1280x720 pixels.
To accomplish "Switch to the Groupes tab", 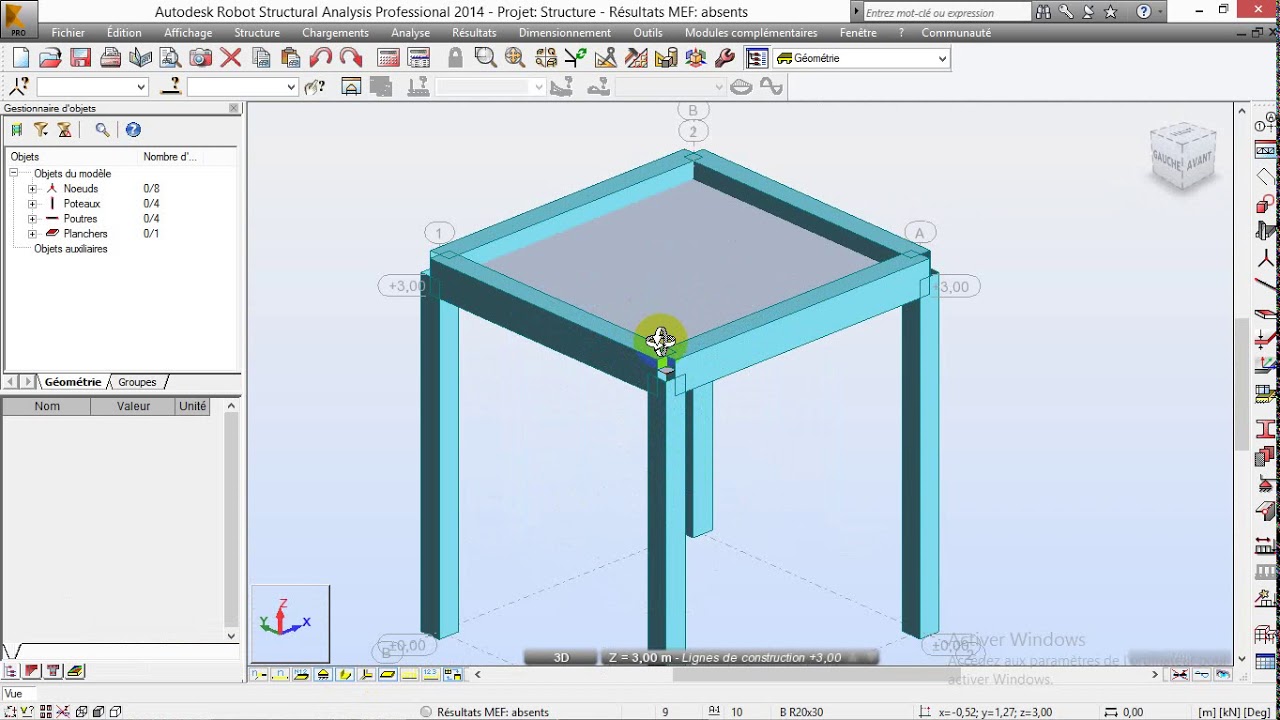I will [137, 382].
